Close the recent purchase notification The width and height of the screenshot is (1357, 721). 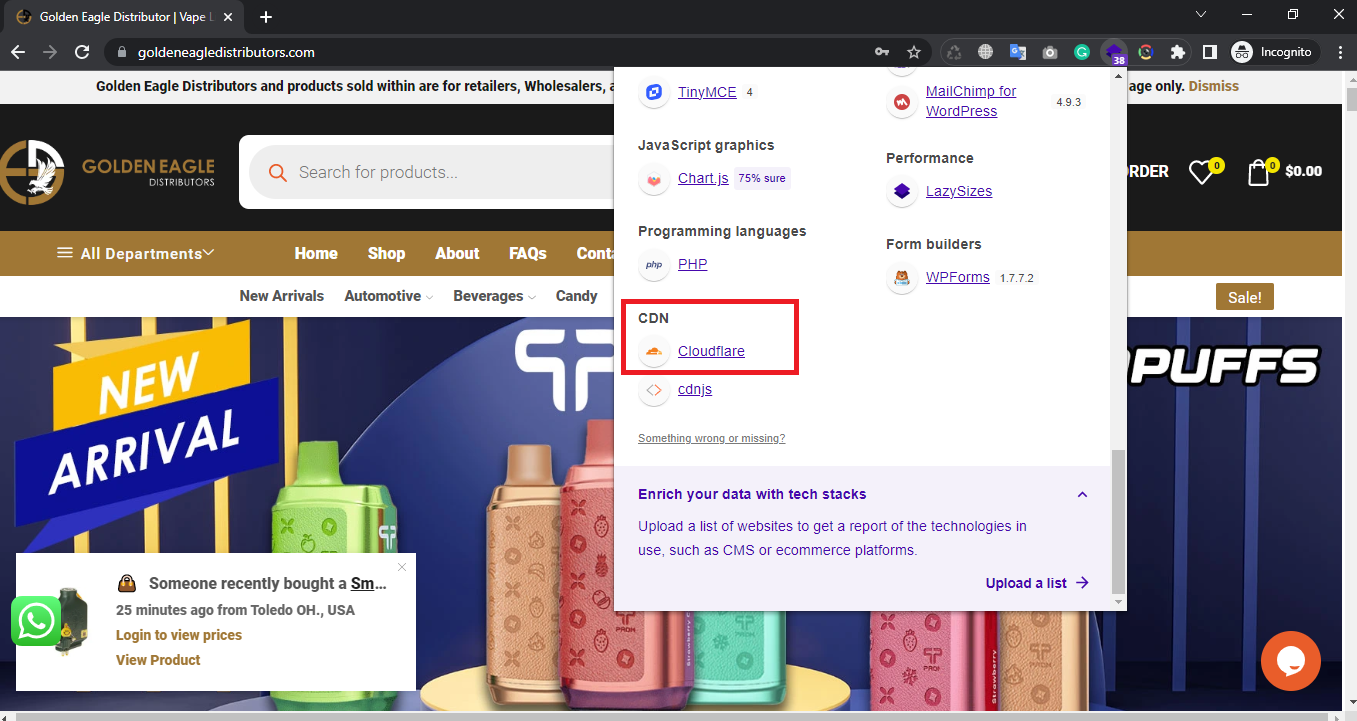click(402, 567)
